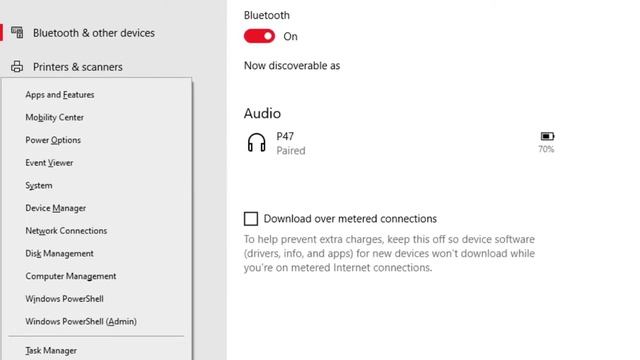Click the Now discoverable as text
This screenshot has height=360, width=640.
point(292,66)
